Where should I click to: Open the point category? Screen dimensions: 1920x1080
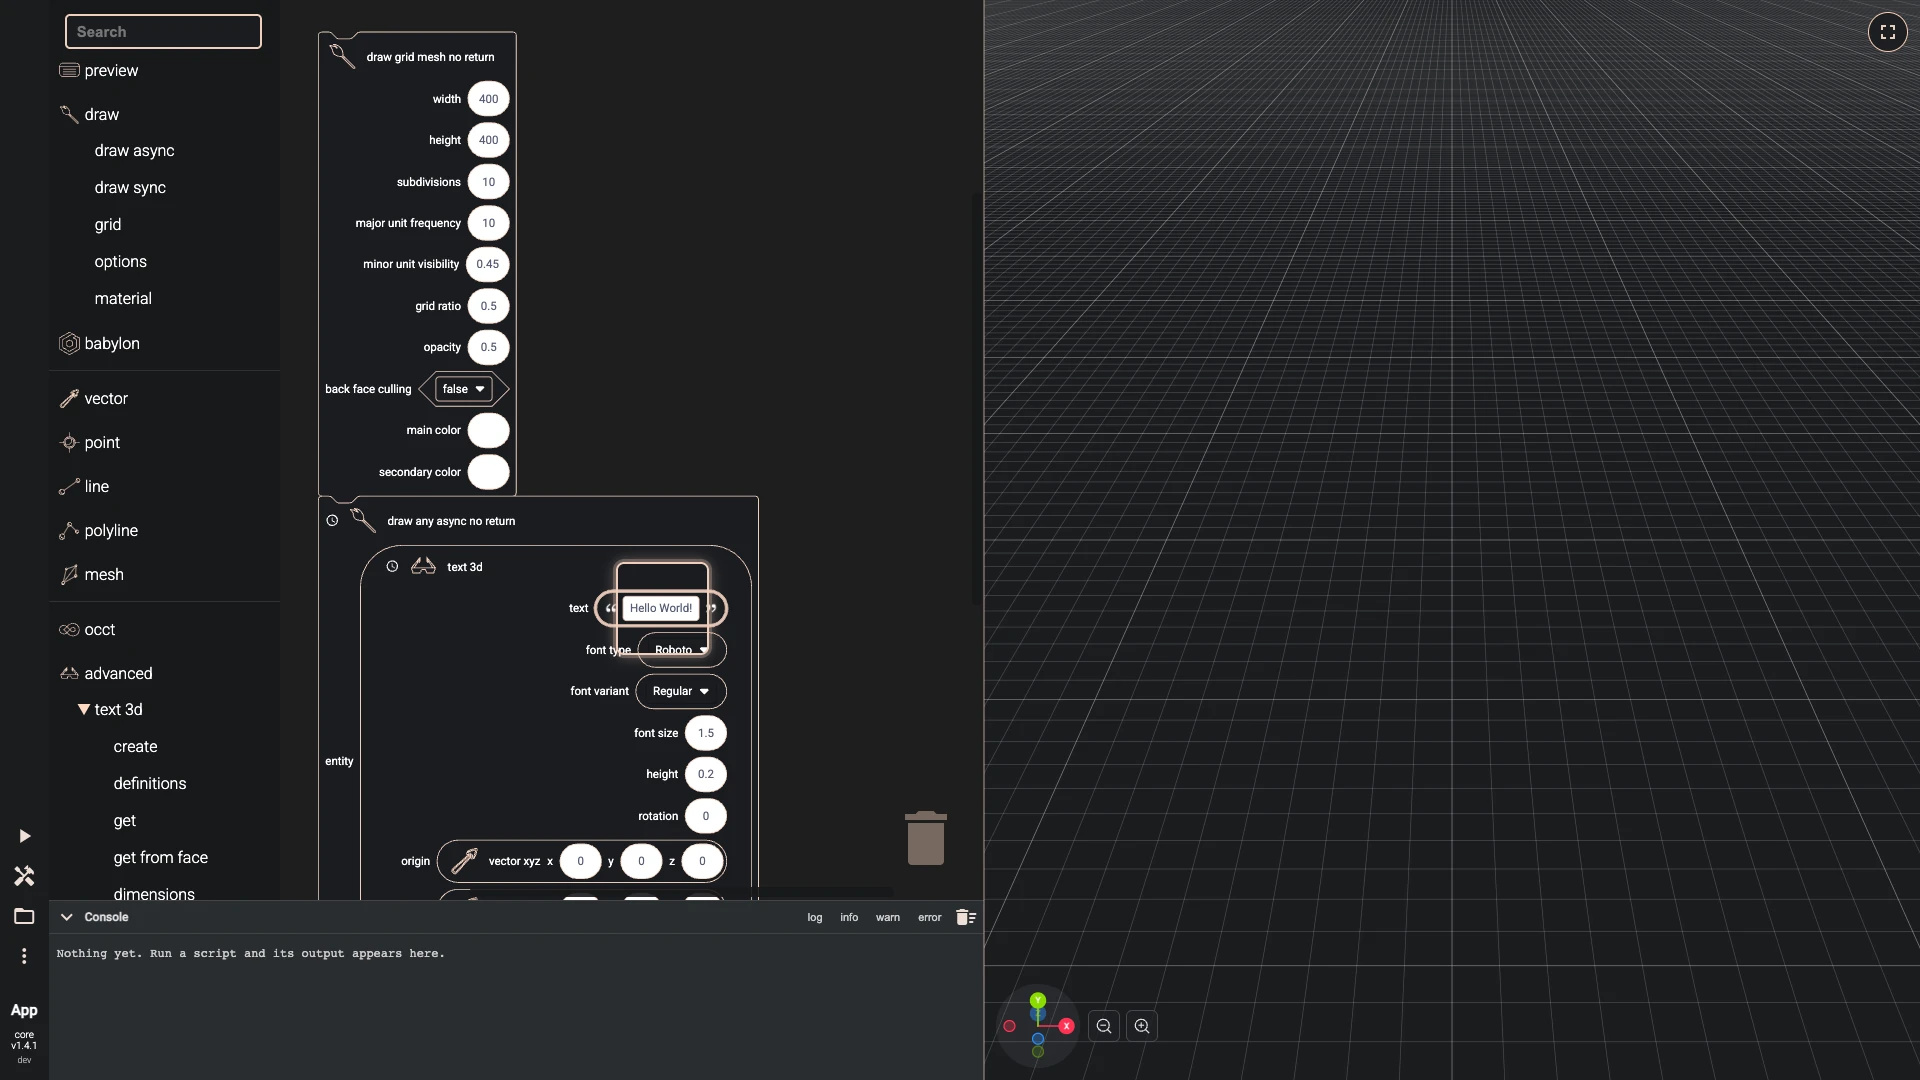102,442
